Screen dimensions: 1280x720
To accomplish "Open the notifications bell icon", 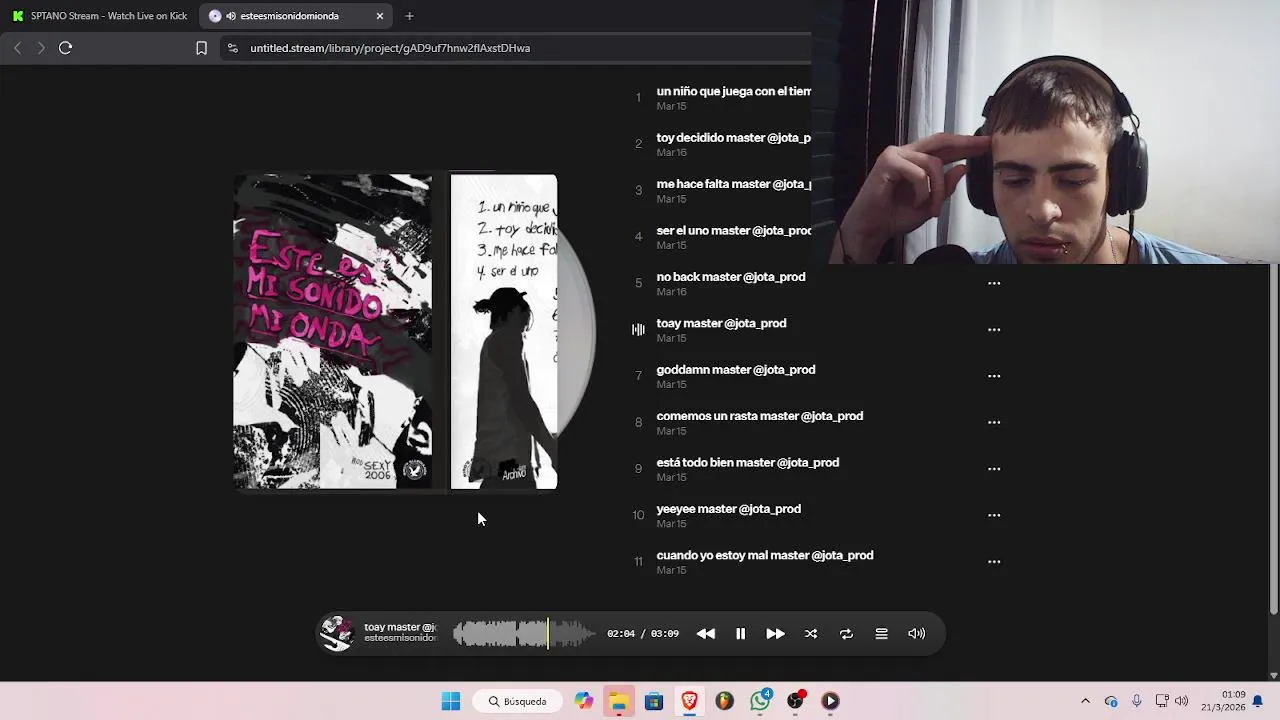I will 1258,701.
